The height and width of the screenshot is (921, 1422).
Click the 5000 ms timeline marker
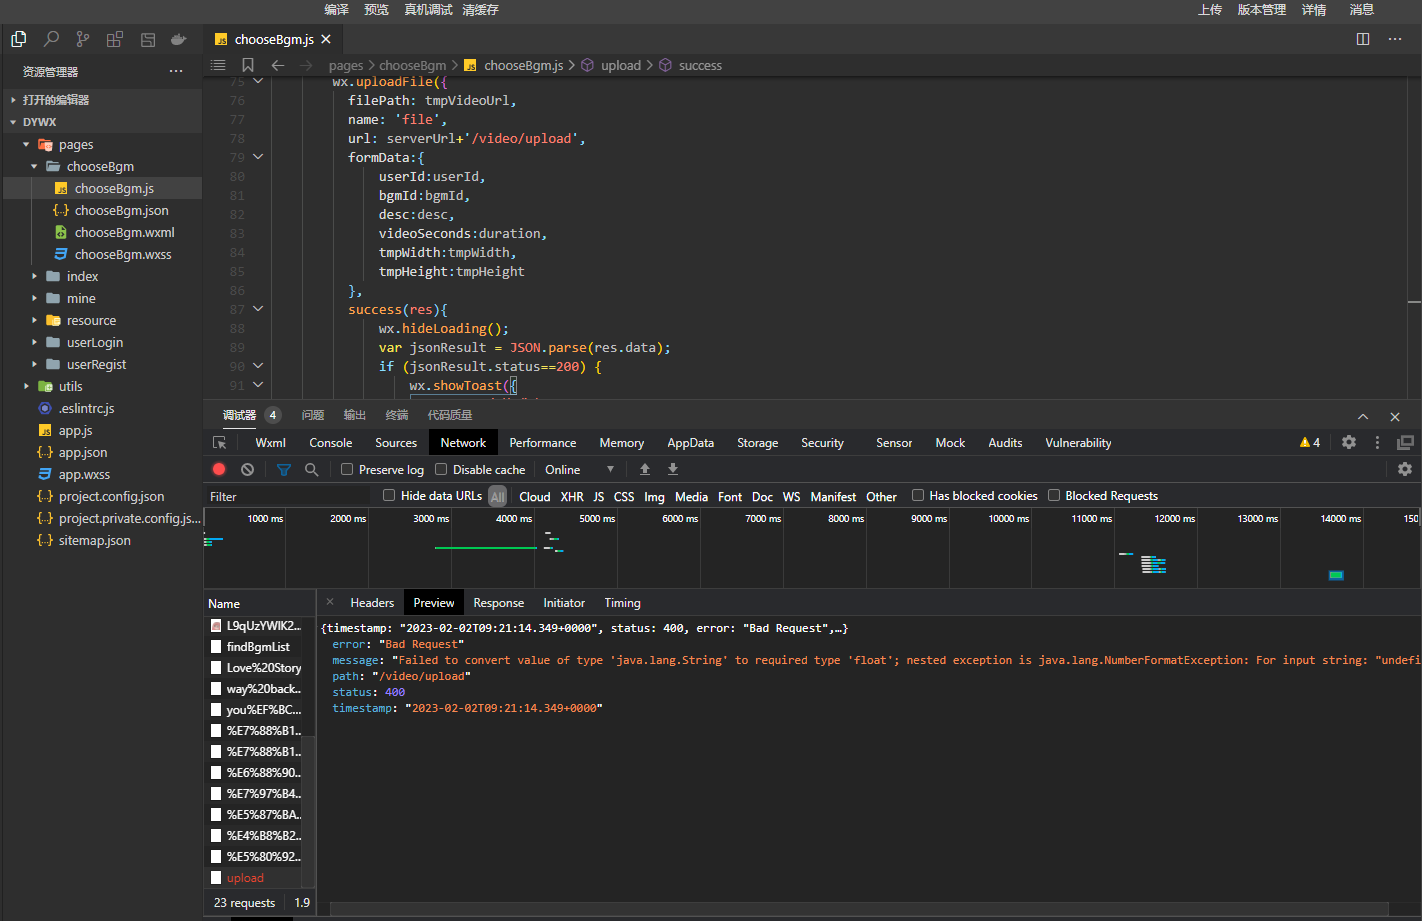click(597, 518)
